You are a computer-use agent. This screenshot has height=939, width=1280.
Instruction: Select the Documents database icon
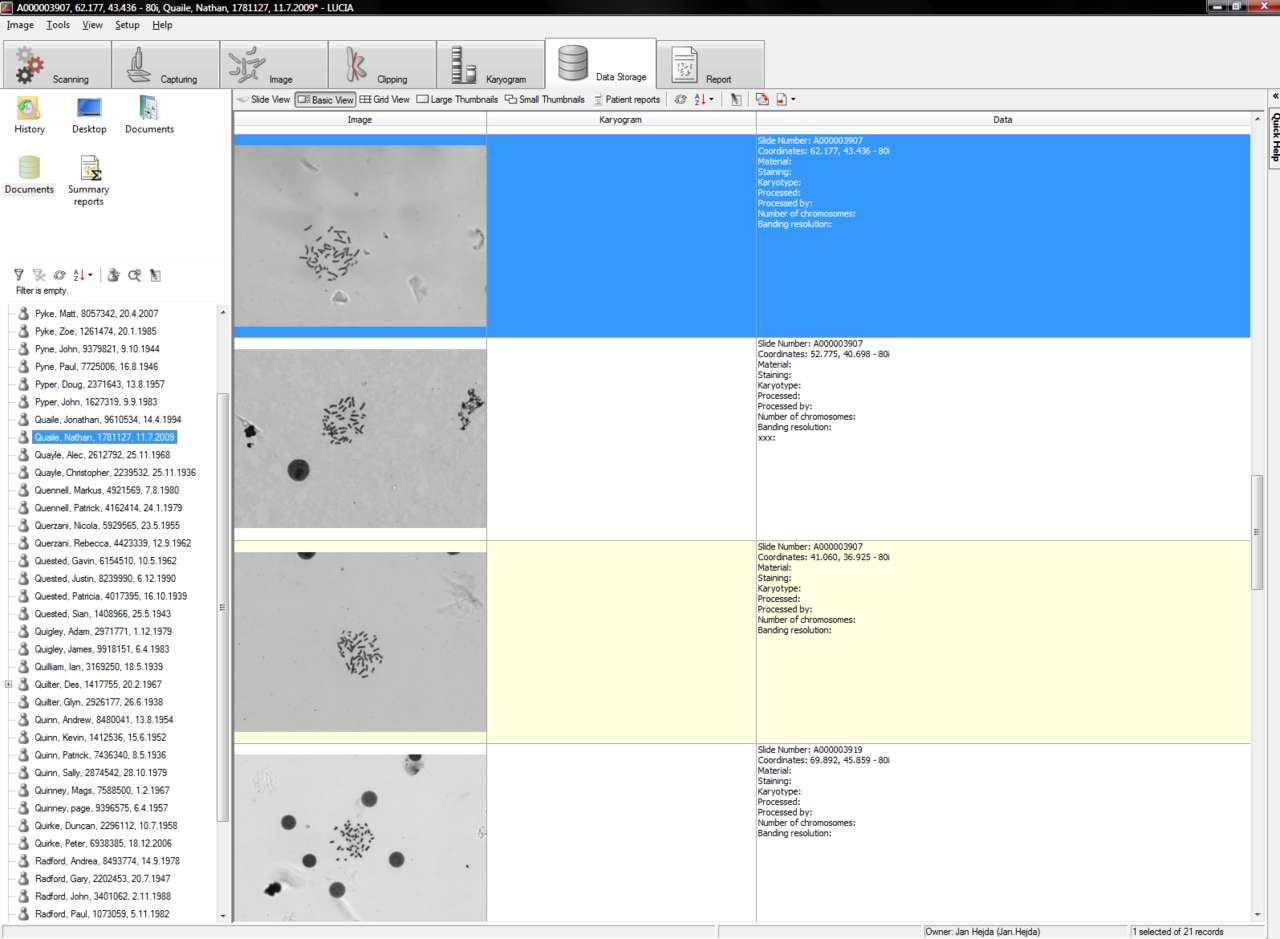(x=29, y=175)
